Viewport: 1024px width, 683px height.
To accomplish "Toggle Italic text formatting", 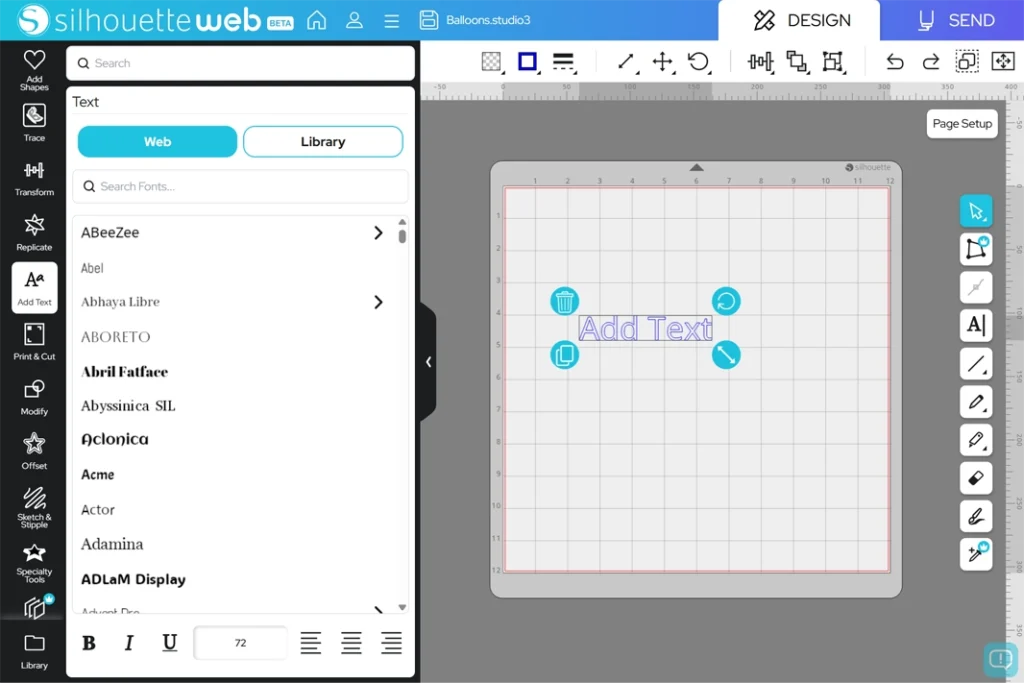I will coord(129,643).
